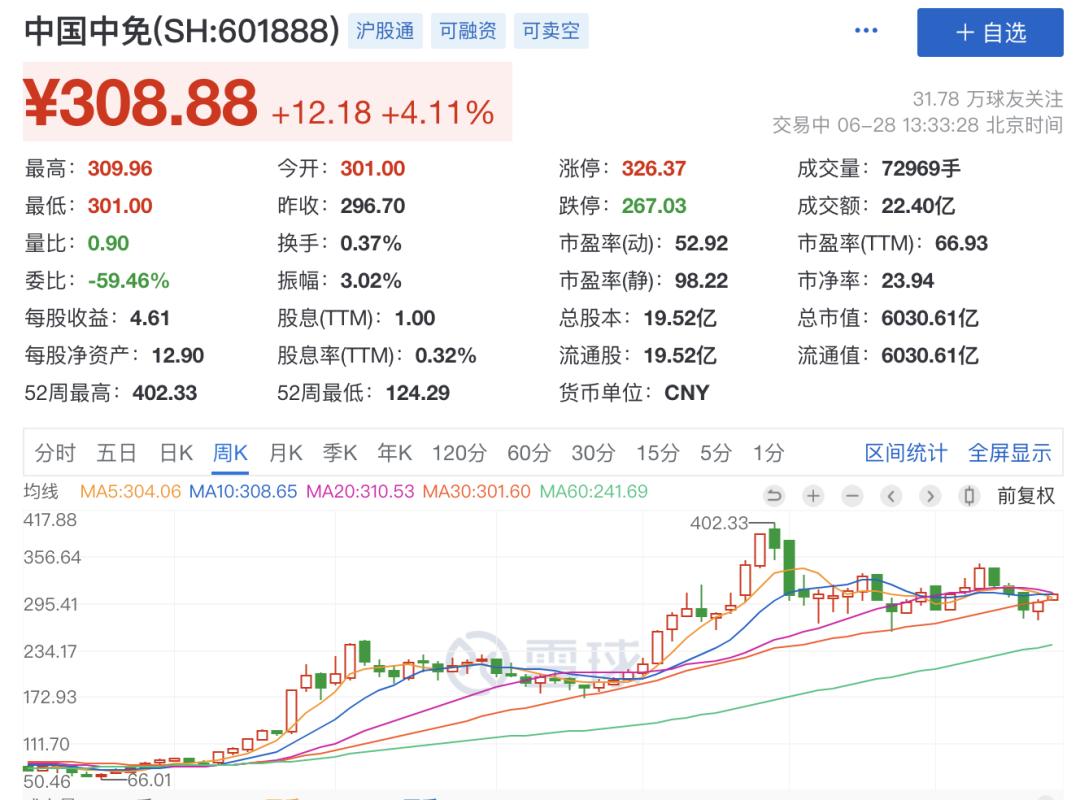Open the 前复权 price adjustment selector
The image size is (1080, 800).
tap(1026, 494)
